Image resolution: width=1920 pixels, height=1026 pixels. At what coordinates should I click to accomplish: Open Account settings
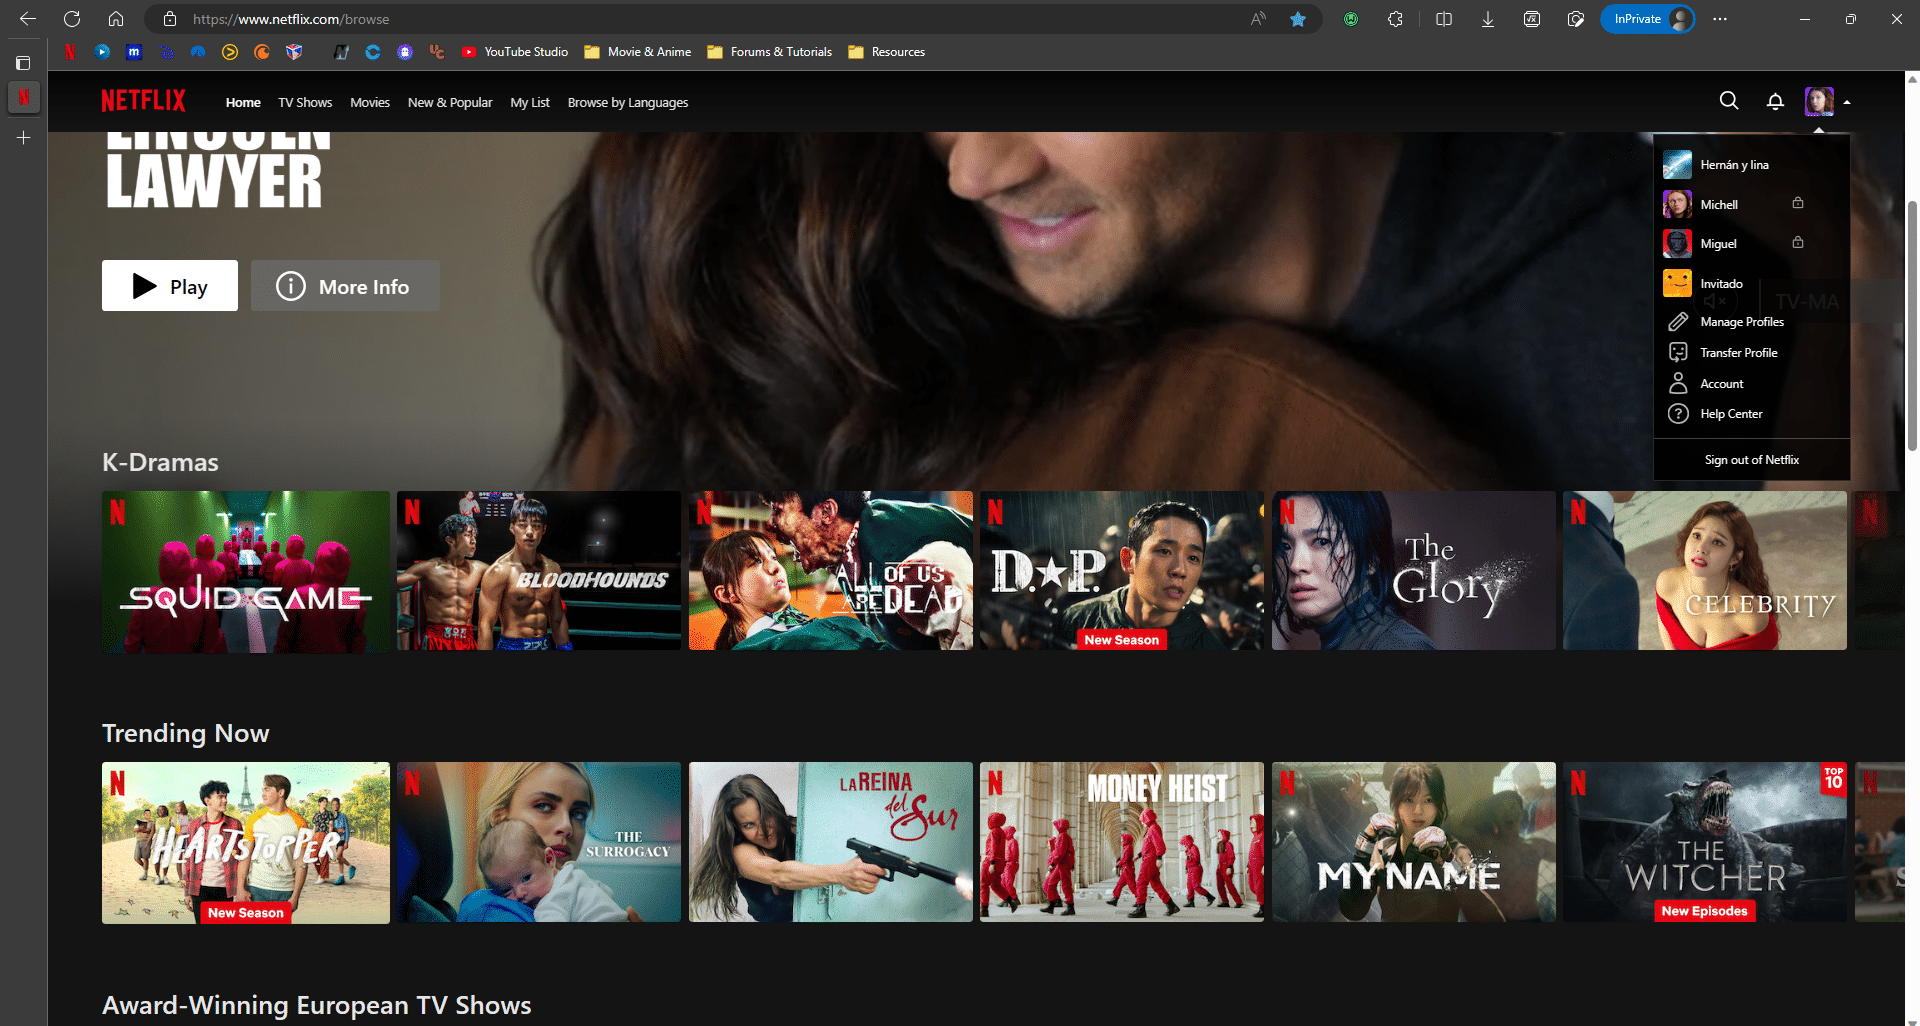[x=1722, y=384]
